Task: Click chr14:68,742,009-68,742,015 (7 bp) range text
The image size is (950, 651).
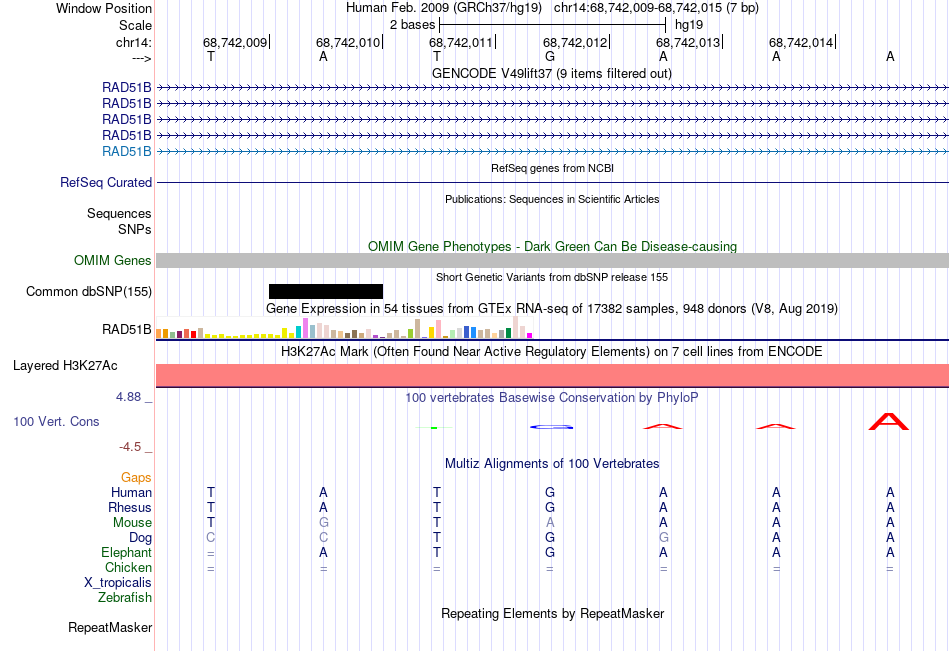Action: point(656,8)
